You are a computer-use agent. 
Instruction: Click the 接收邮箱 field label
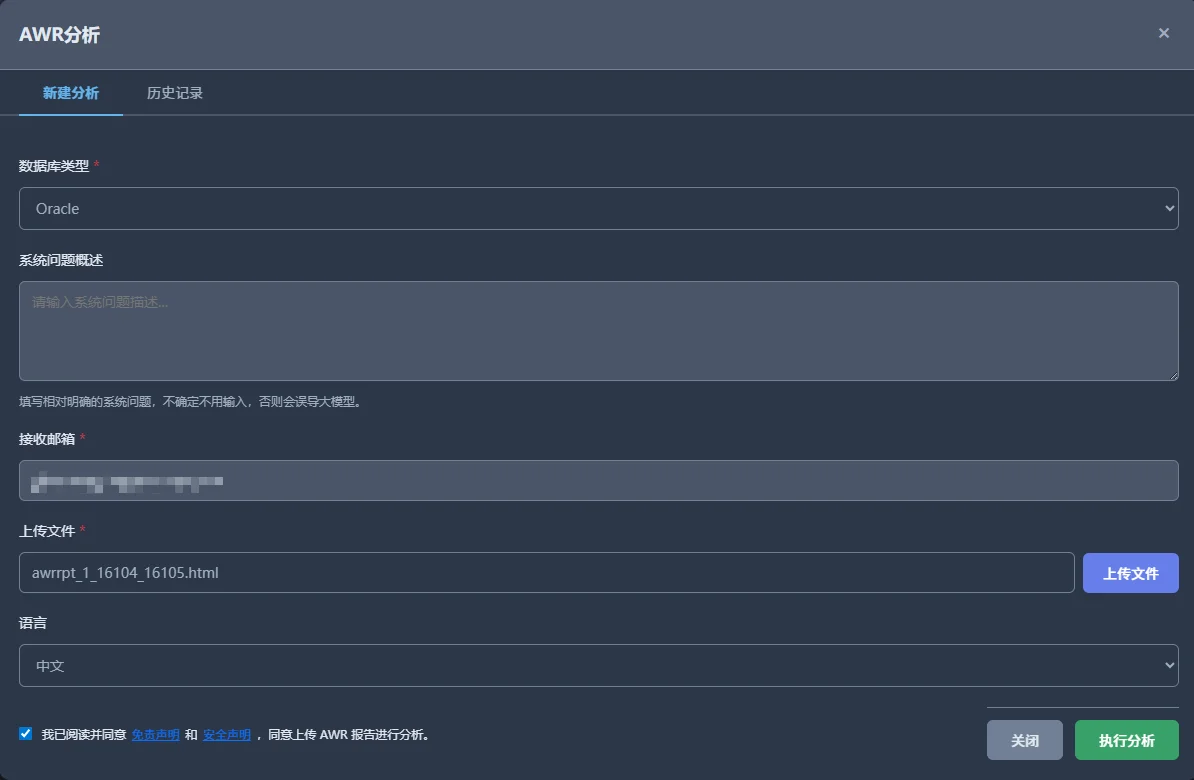47,439
